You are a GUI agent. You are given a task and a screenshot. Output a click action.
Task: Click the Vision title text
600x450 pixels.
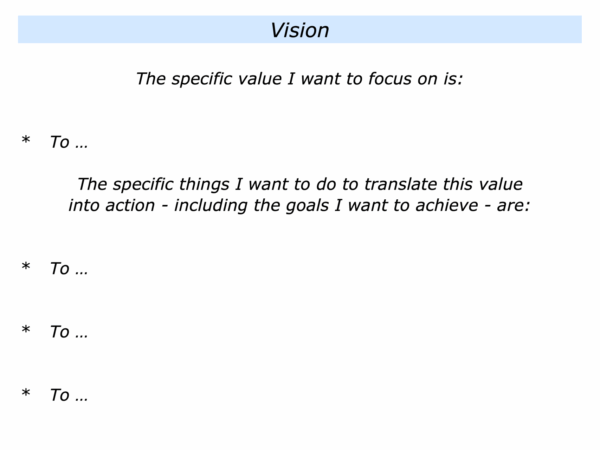(300, 30)
